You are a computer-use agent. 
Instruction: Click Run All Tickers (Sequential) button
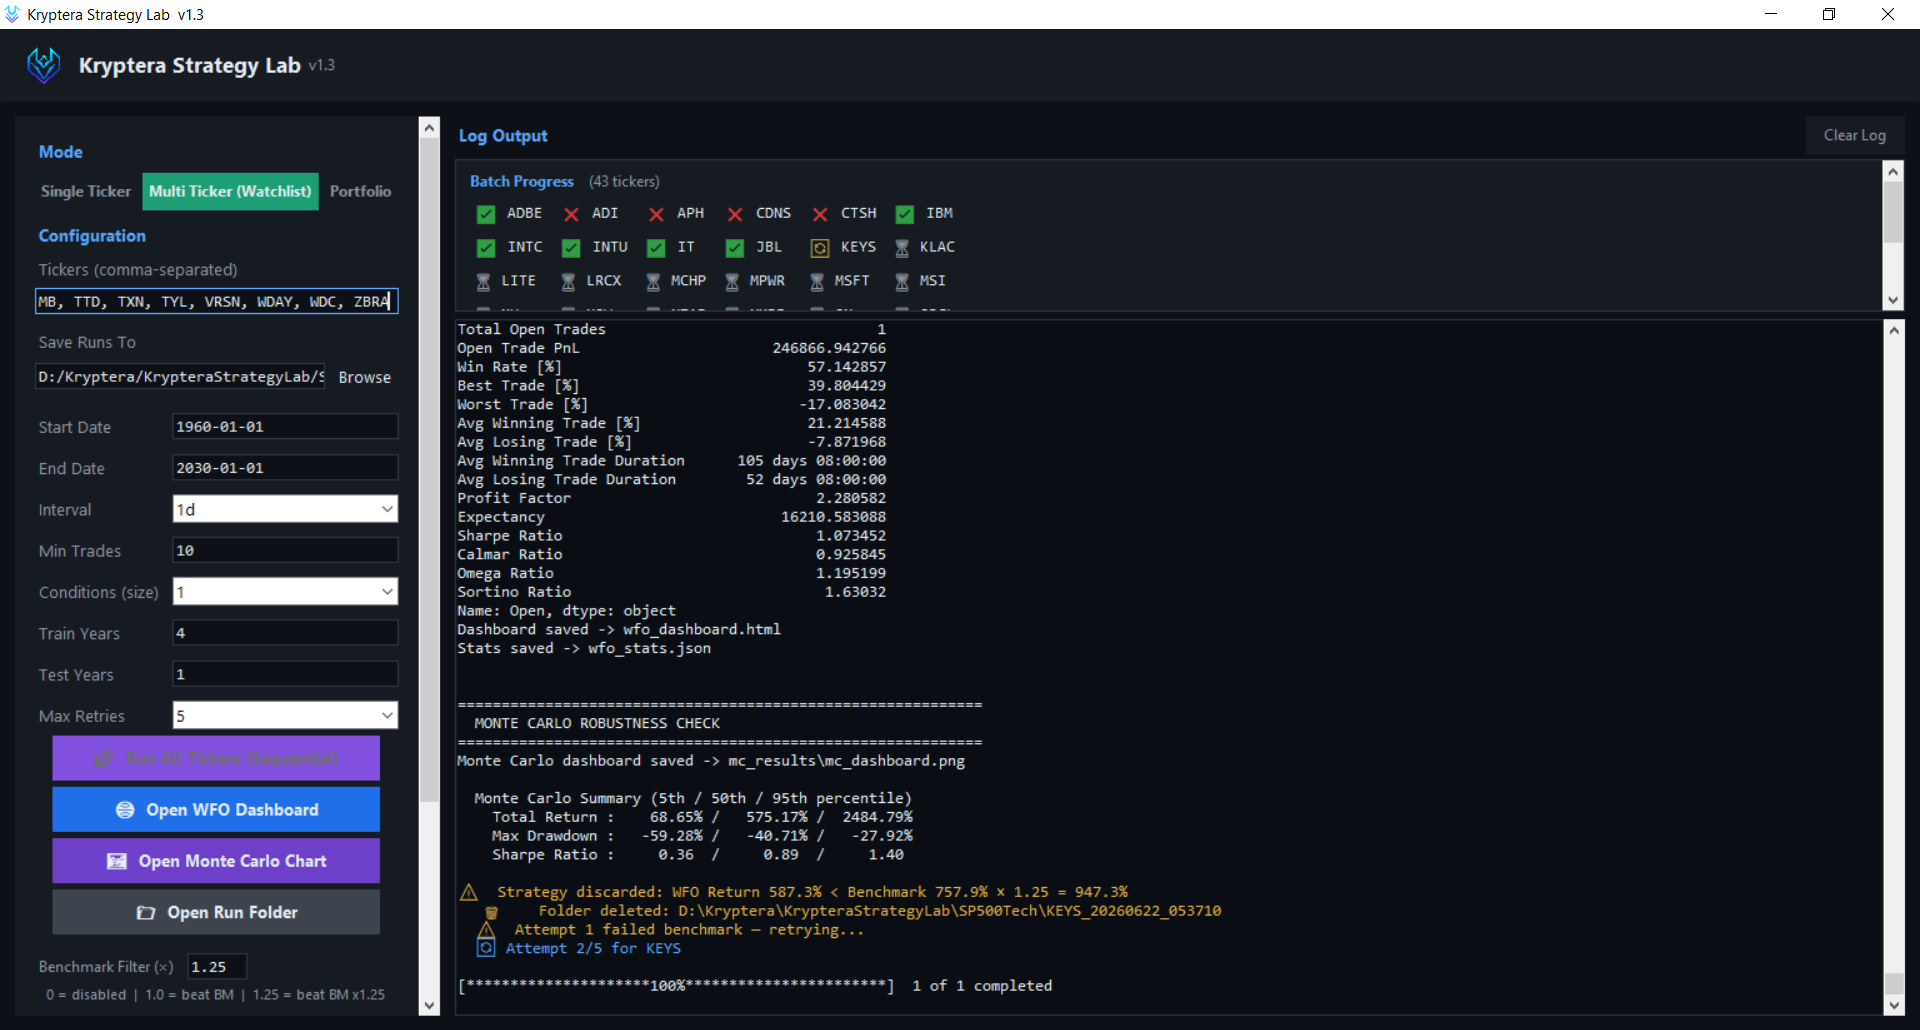tap(216, 758)
